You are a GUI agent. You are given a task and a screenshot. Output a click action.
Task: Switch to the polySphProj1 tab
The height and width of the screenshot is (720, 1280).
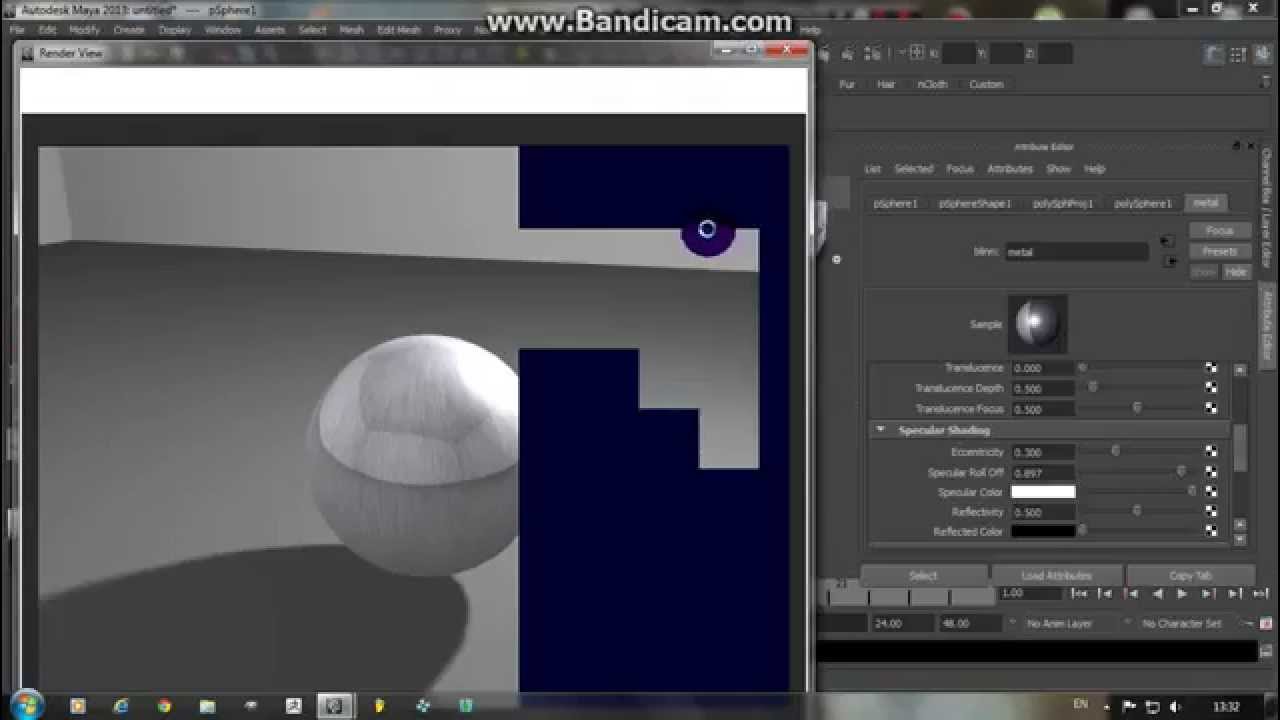1063,203
